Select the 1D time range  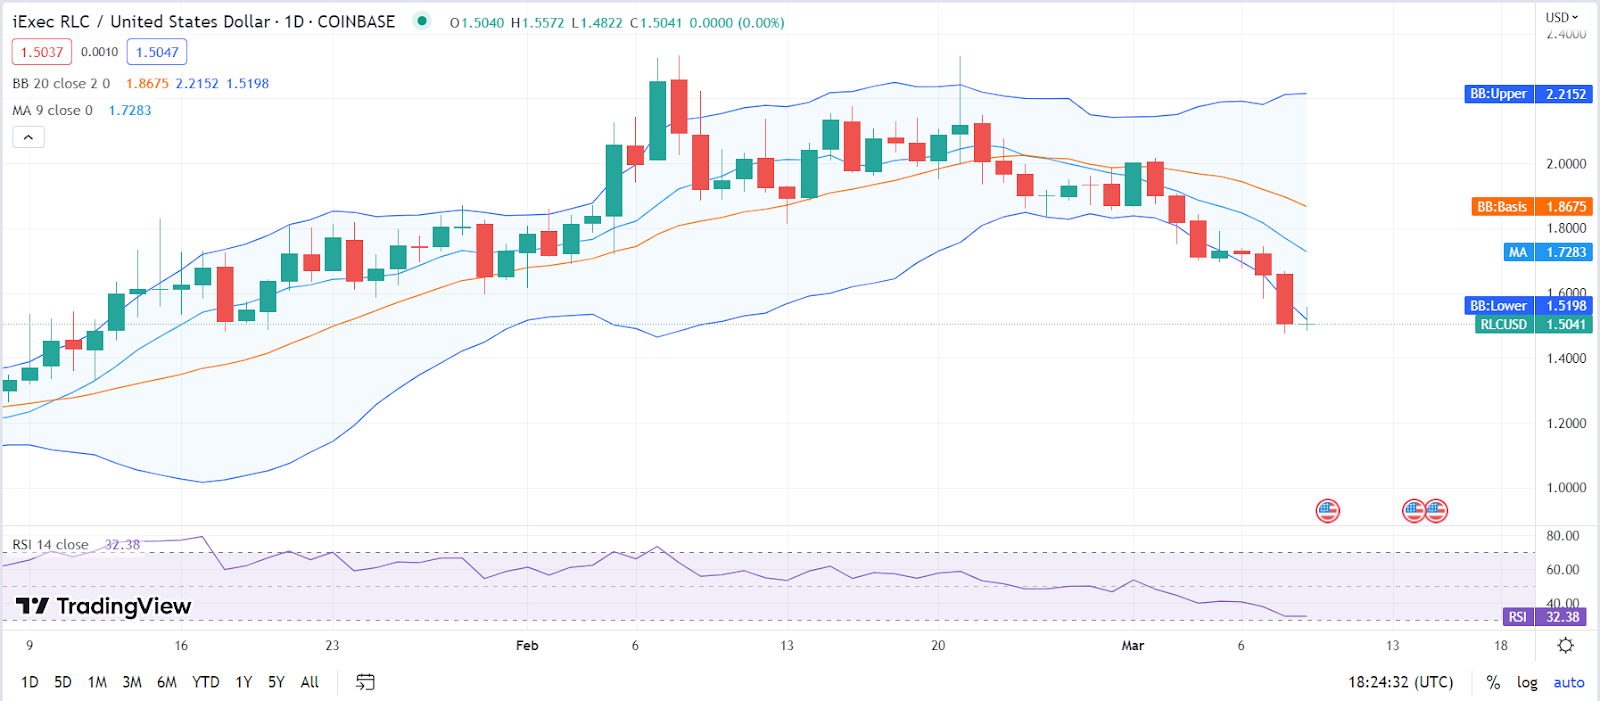30,682
